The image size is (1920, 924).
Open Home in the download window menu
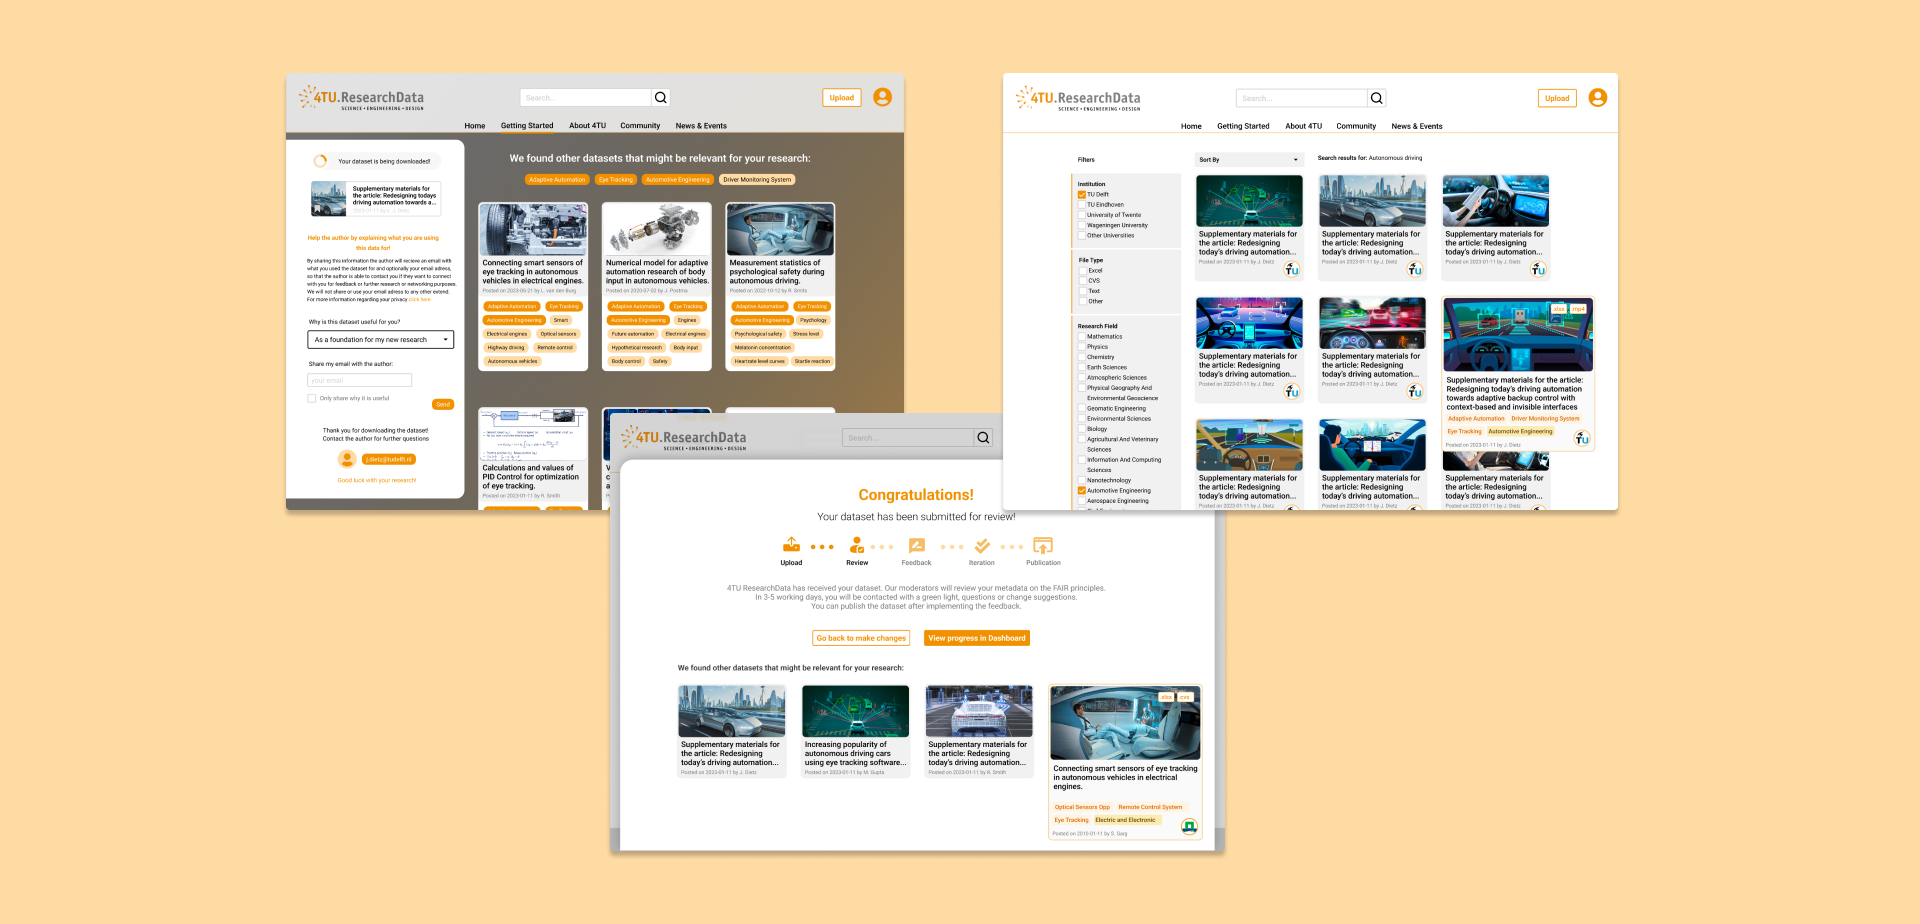[x=475, y=126]
